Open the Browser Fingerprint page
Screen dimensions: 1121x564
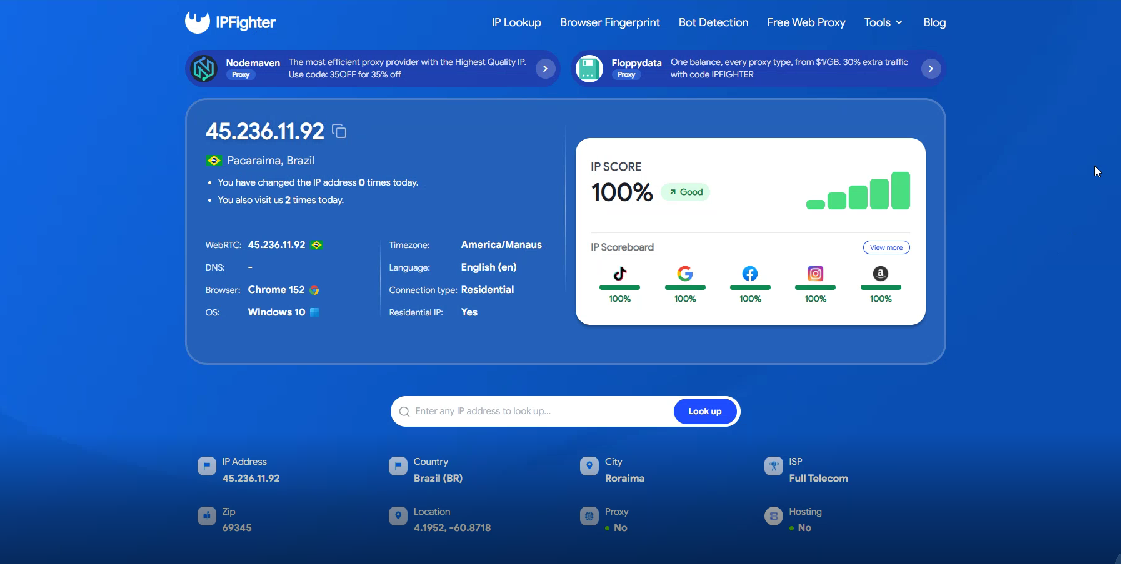(610, 22)
